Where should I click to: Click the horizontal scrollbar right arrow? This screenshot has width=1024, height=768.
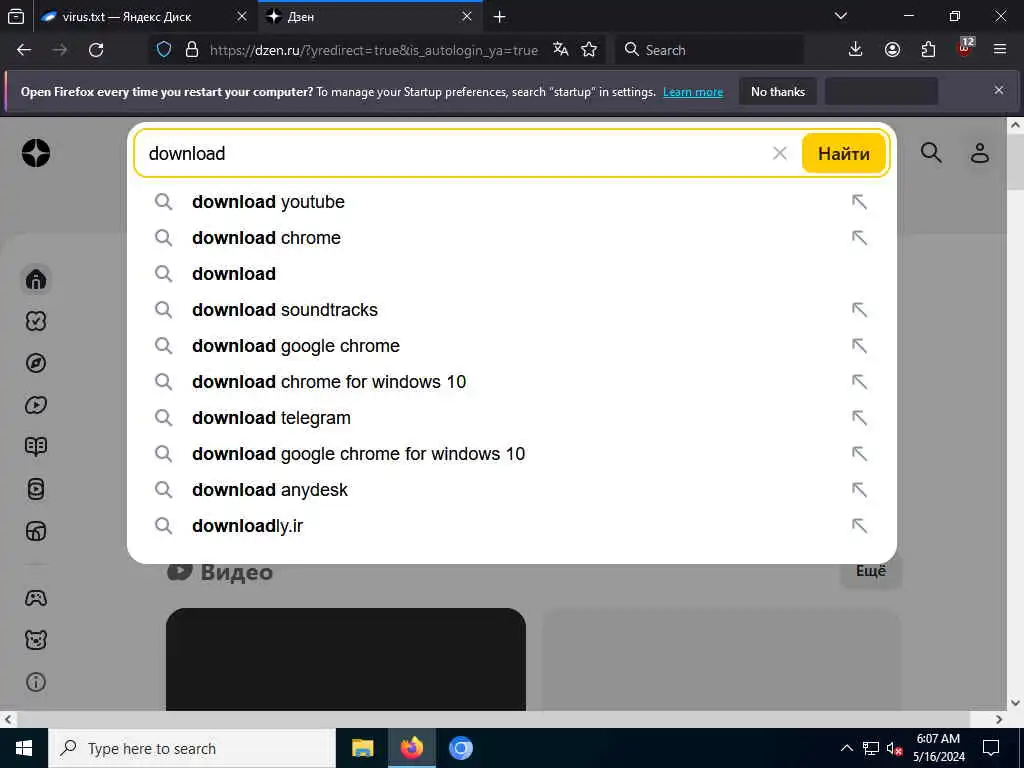point(999,720)
